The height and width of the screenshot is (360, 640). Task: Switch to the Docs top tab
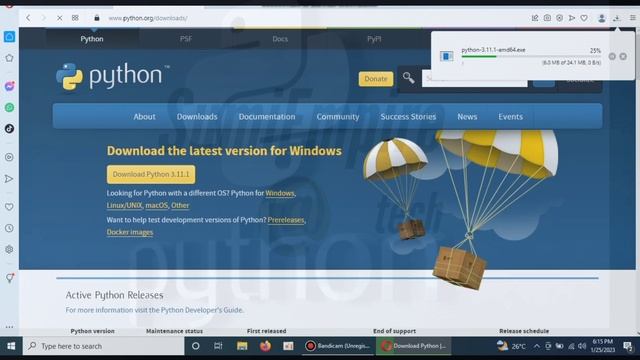click(x=280, y=39)
